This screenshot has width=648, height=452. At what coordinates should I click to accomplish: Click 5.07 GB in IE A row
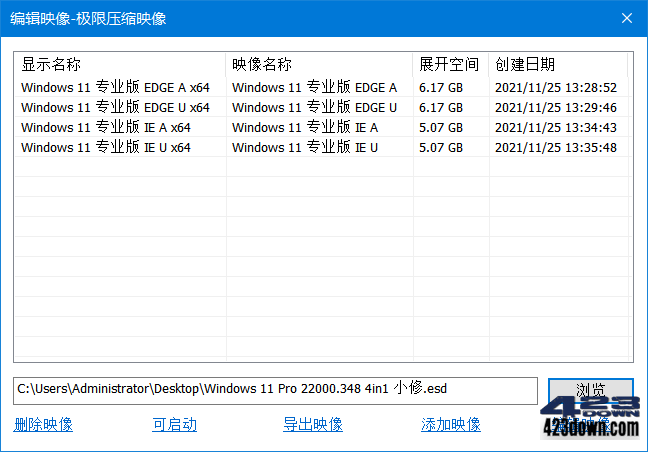pyautogui.click(x=441, y=128)
